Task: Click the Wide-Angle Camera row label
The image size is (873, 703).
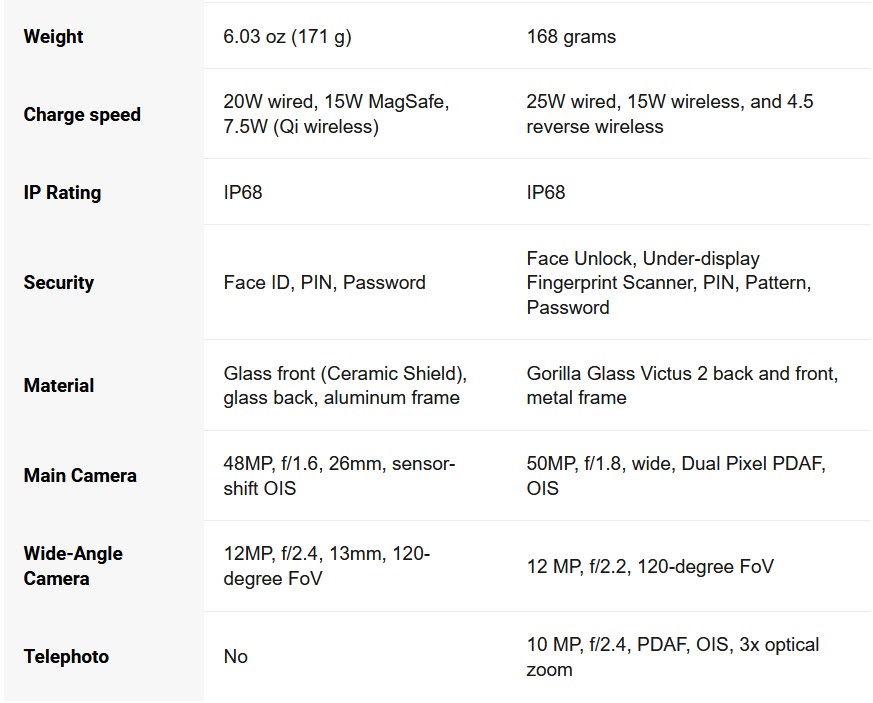Action: pyautogui.click(x=73, y=566)
